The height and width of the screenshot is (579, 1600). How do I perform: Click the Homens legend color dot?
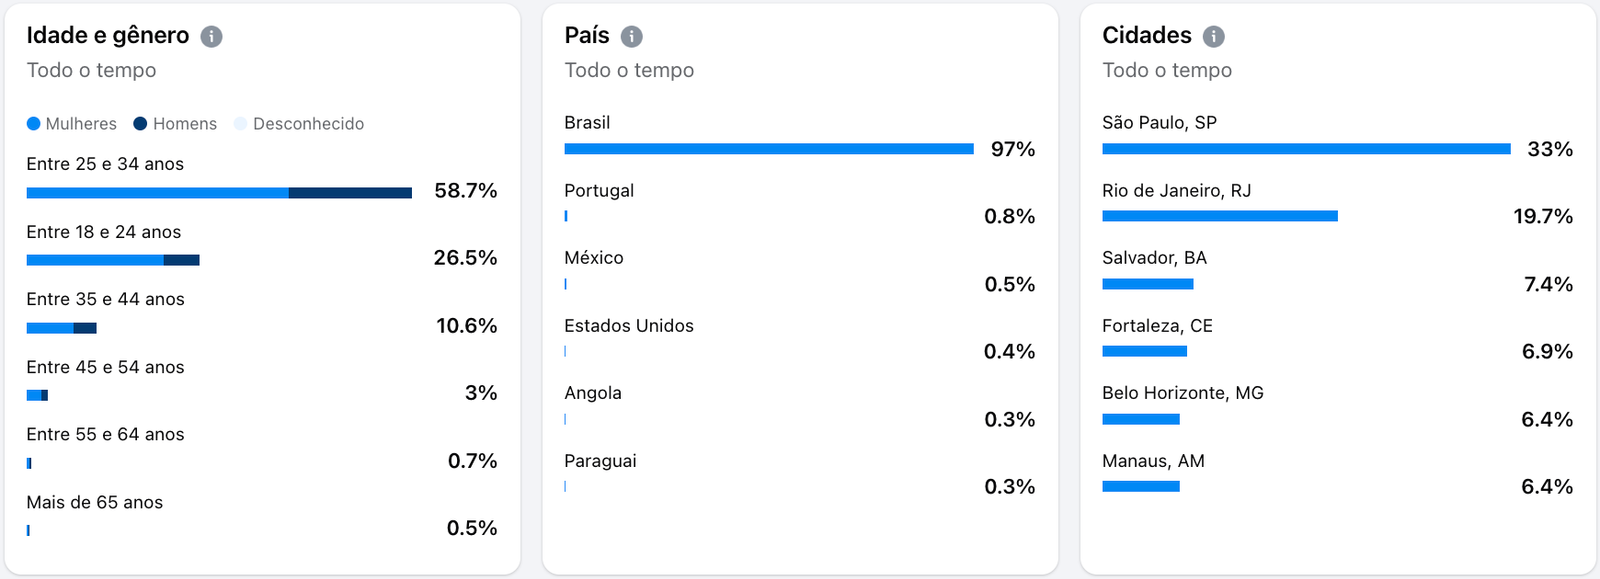pyautogui.click(x=141, y=124)
